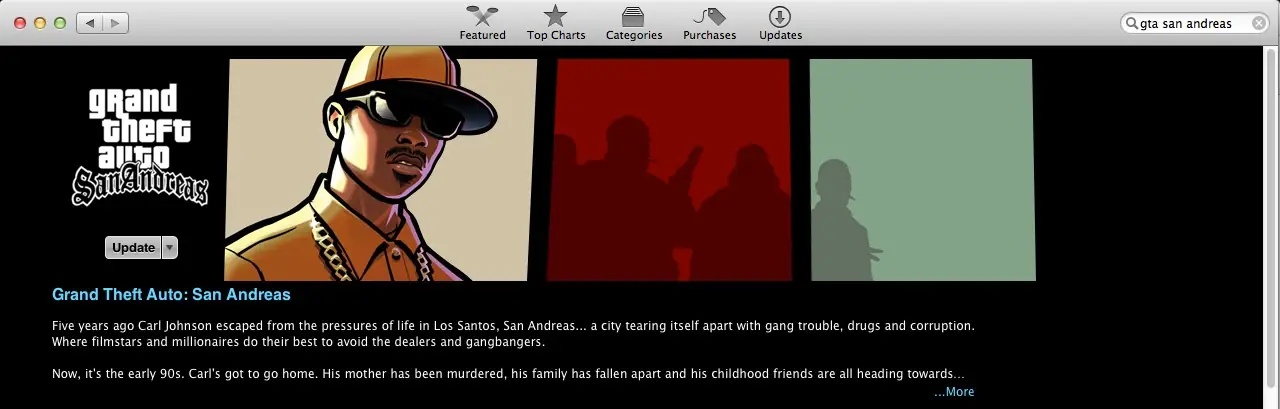The width and height of the screenshot is (1280, 409).
Task: Go back with the left arrow button
Action: [x=90, y=22]
